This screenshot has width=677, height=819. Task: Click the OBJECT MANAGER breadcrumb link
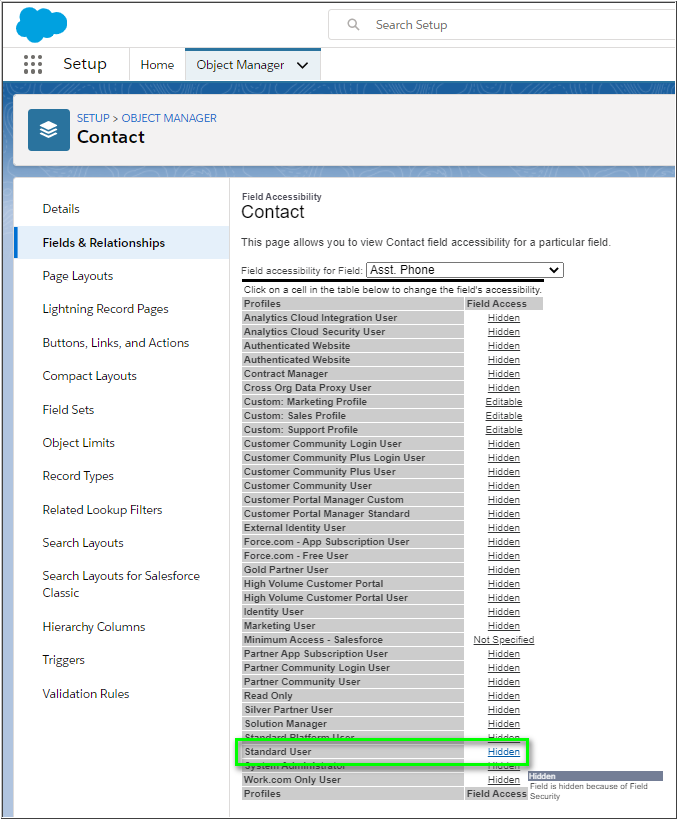click(x=169, y=118)
